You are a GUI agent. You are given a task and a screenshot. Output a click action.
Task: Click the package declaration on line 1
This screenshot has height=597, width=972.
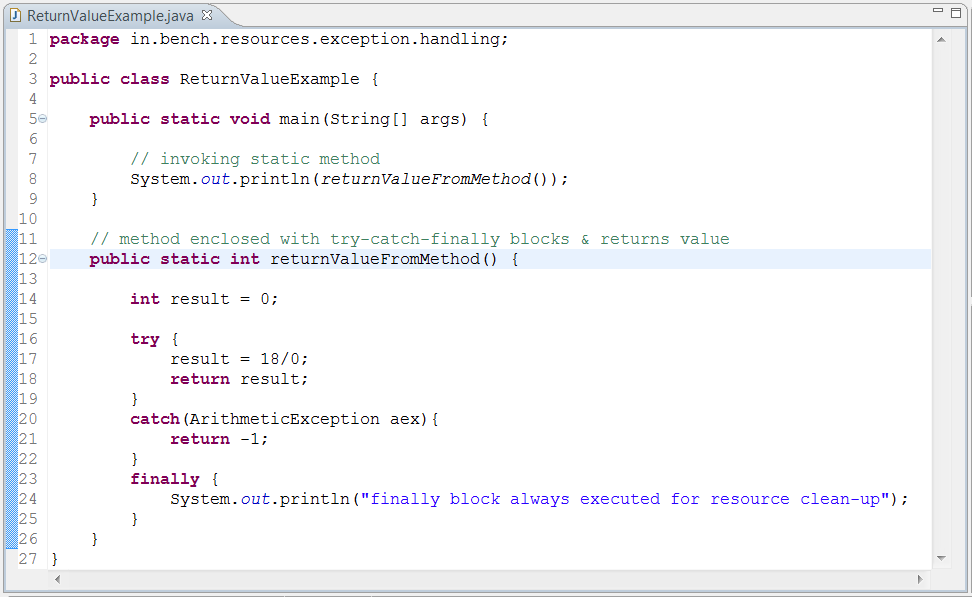point(279,39)
